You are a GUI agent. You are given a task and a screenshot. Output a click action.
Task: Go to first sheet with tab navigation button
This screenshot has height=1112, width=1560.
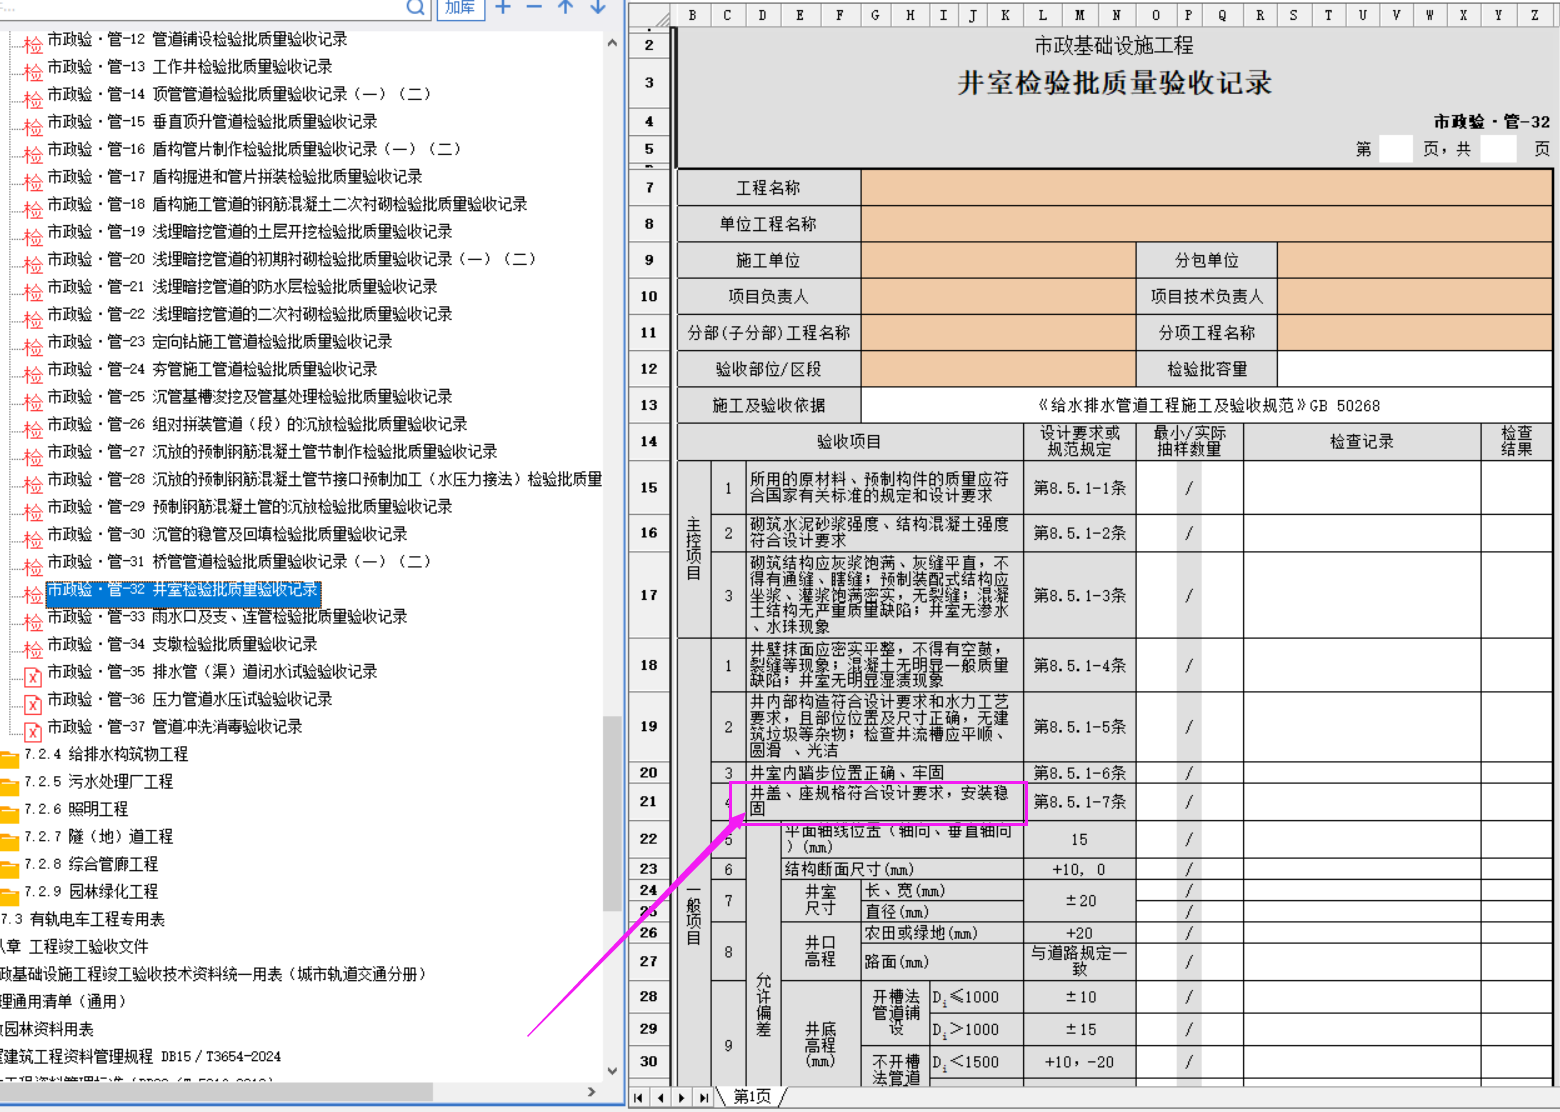[638, 1098]
